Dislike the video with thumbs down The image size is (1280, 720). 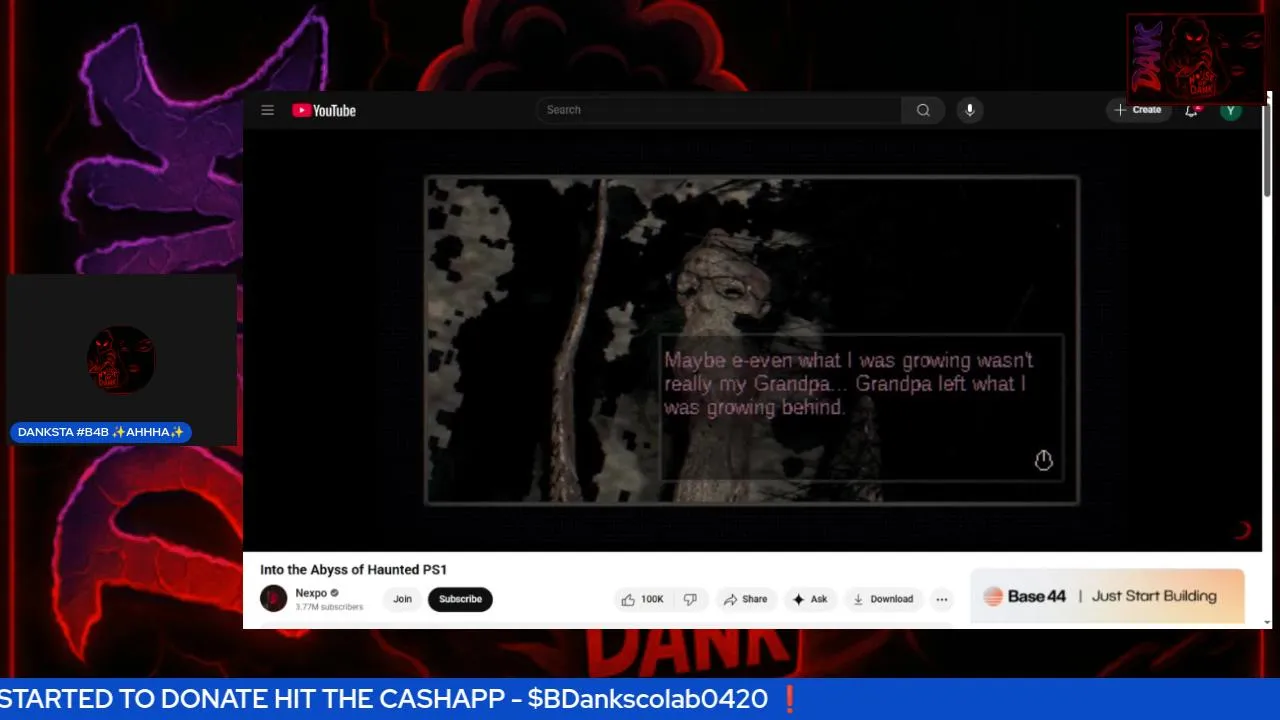690,599
